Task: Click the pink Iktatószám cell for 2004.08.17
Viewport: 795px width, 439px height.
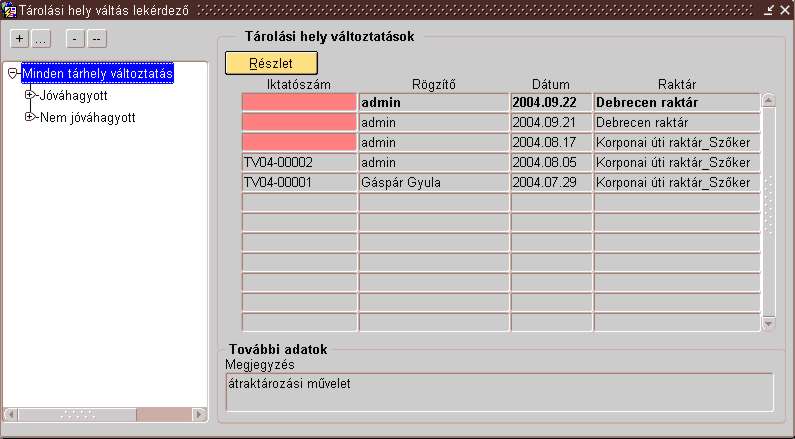Action: pos(300,142)
